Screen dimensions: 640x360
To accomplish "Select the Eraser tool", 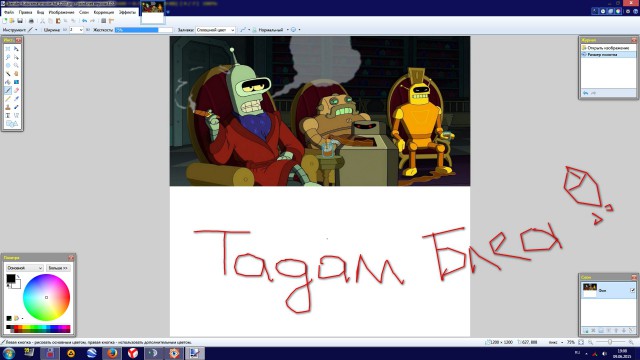I will click(16, 91).
